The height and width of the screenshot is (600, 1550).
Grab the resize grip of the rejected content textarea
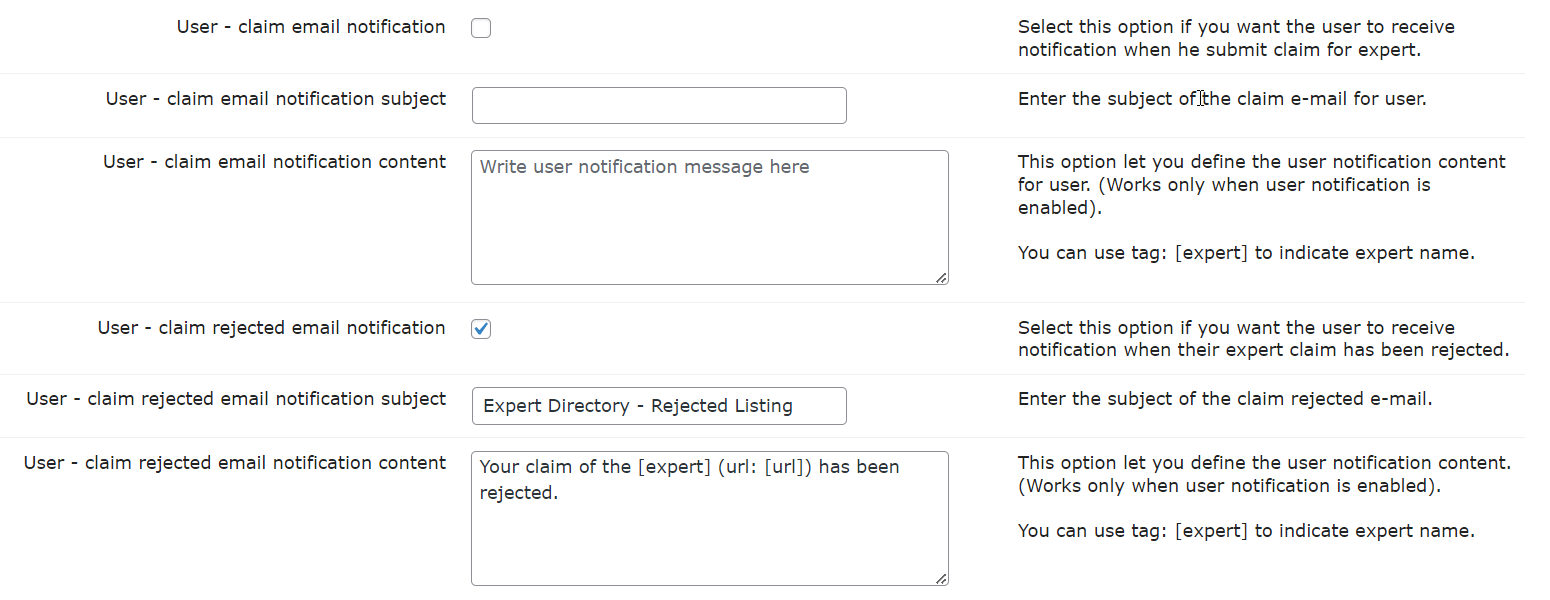pyautogui.click(x=941, y=579)
